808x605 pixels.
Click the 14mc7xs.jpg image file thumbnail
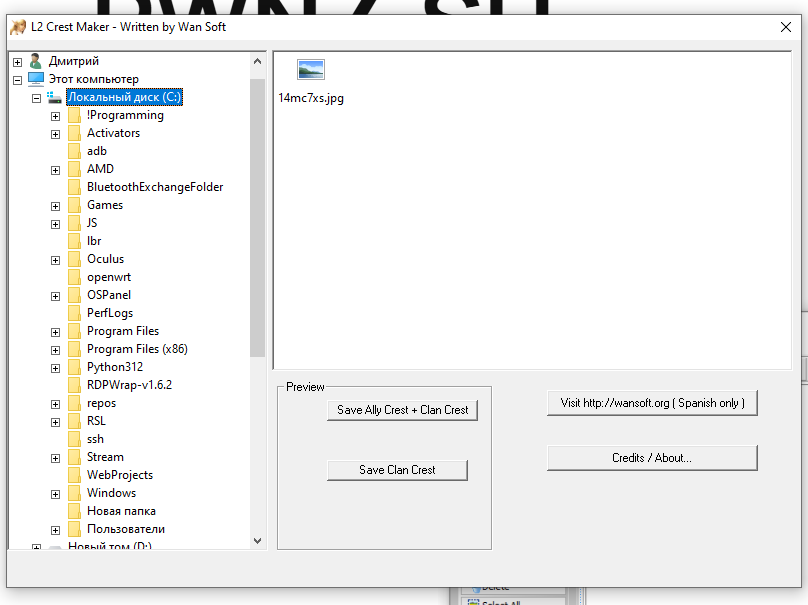(311, 70)
